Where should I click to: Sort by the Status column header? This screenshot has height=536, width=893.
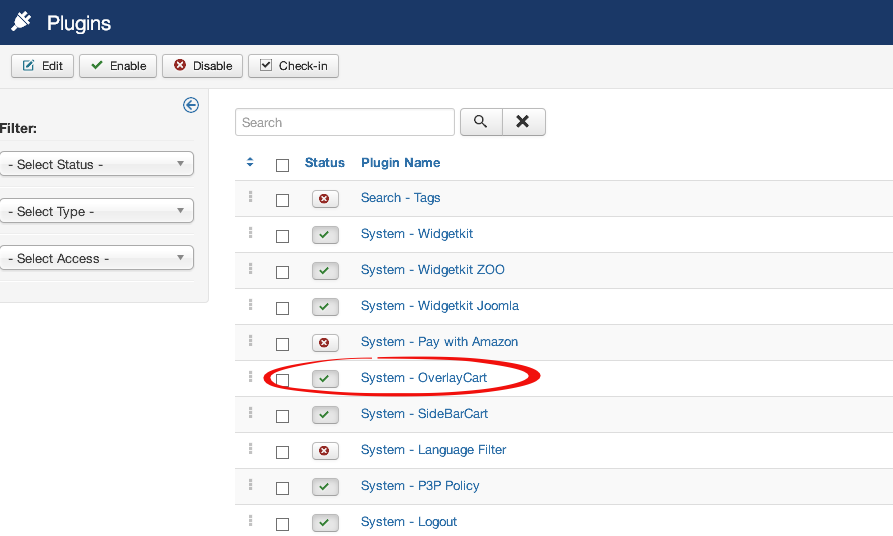[x=324, y=163]
